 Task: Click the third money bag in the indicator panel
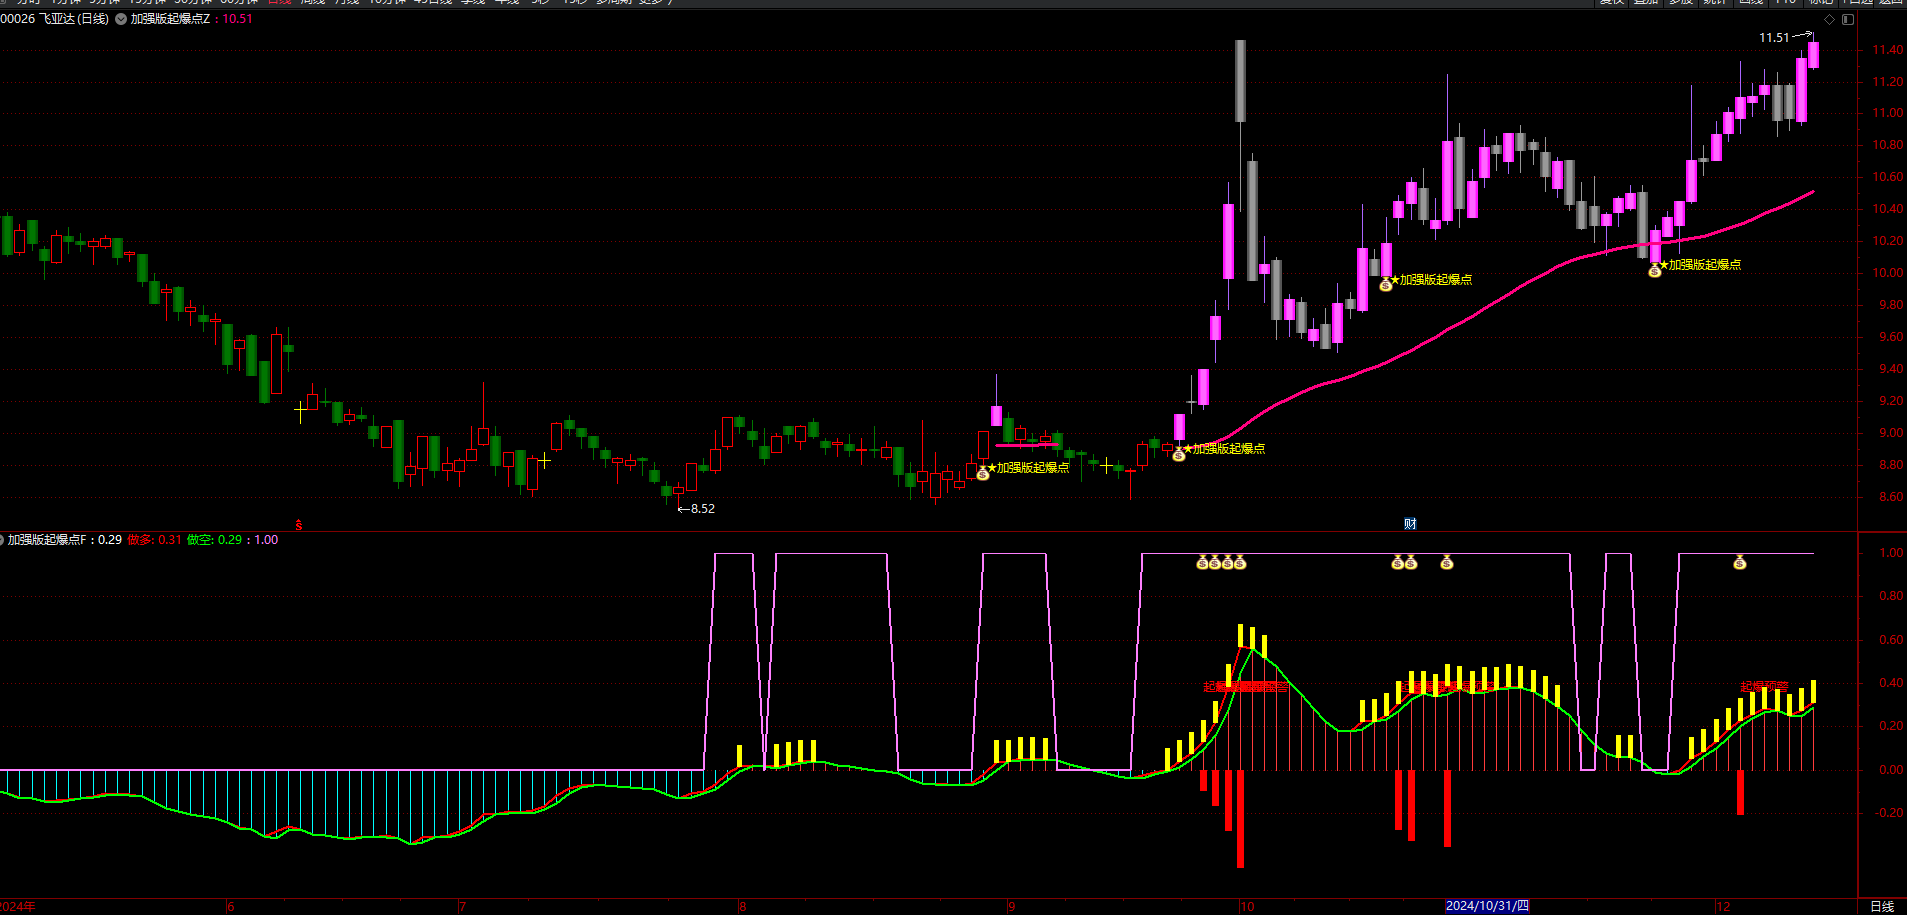pyautogui.click(x=1228, y=563)
